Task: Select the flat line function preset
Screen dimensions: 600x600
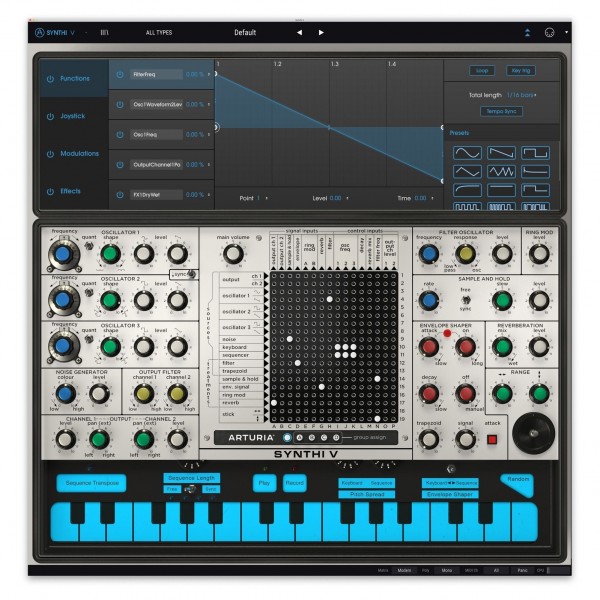Action: tap(501, 190)
